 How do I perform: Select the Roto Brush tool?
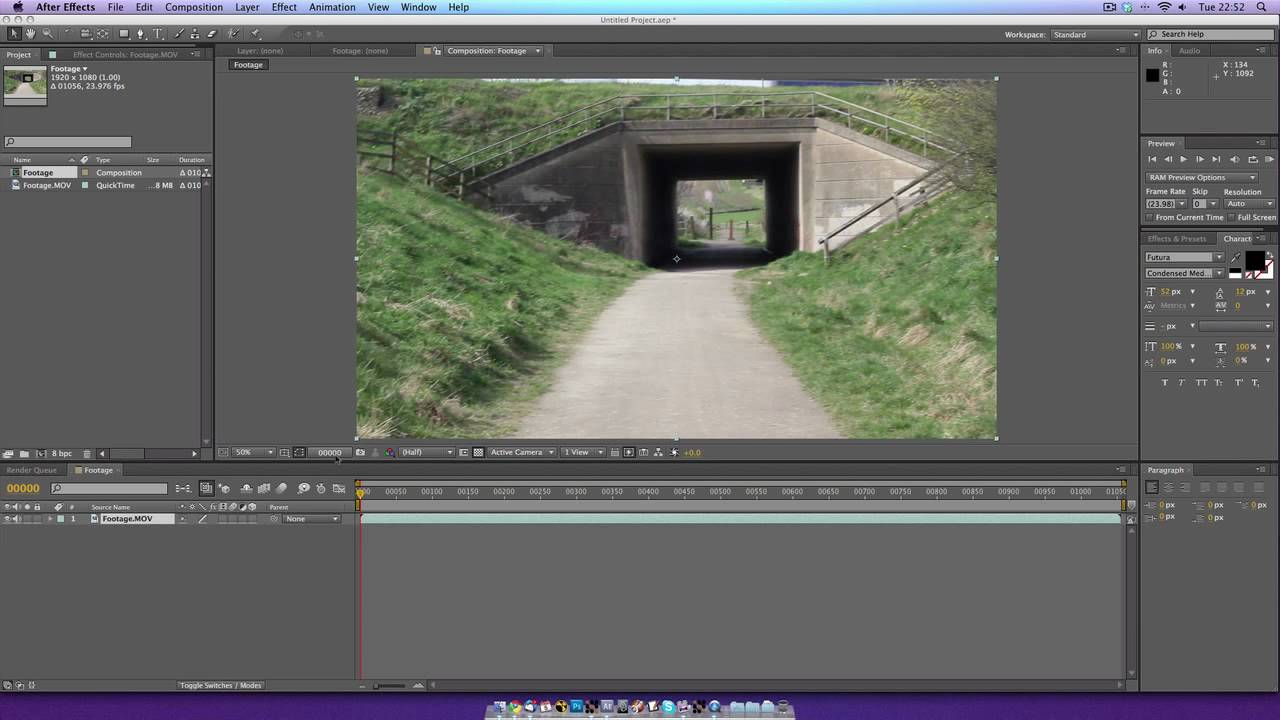233,34
